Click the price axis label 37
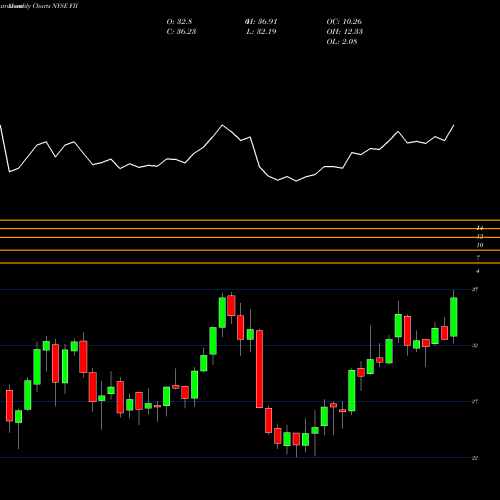Image resolution: width=500 pixels, height=500 pixels. 475,289
